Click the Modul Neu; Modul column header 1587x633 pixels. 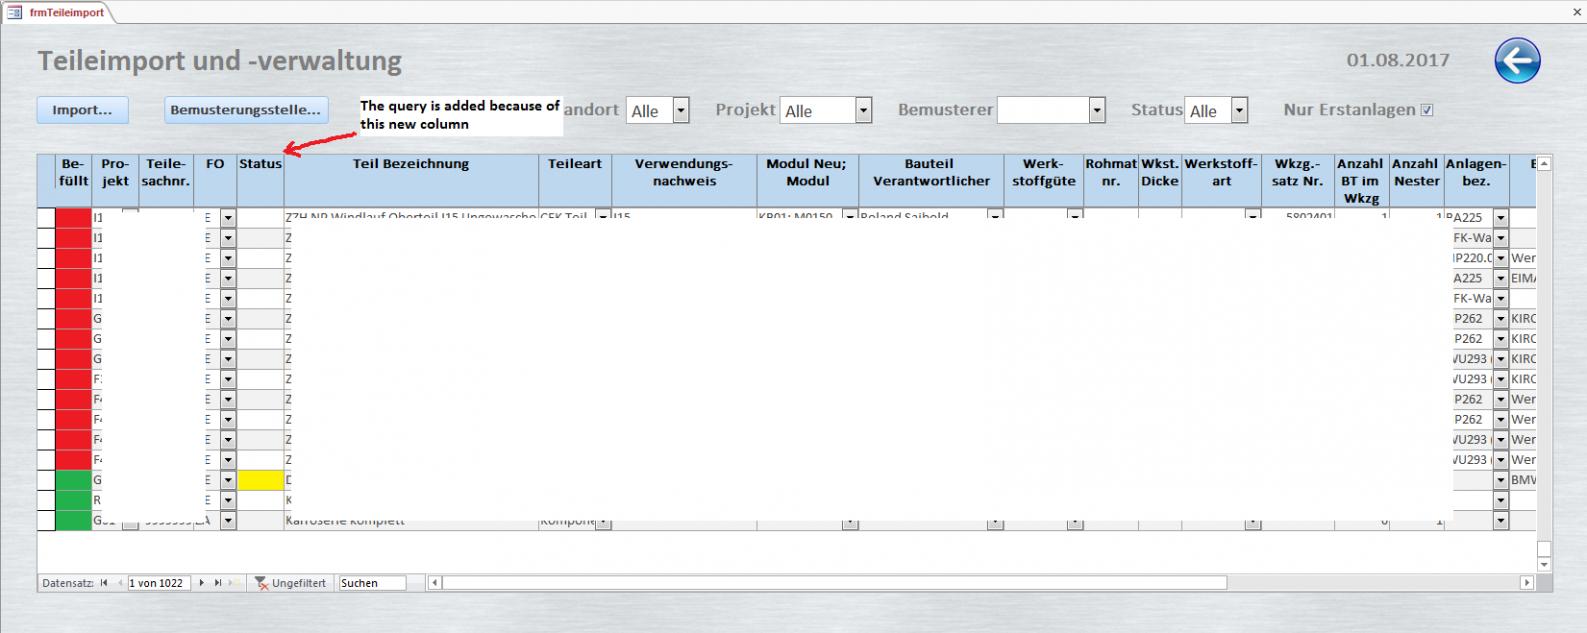(x=807, y=181)
